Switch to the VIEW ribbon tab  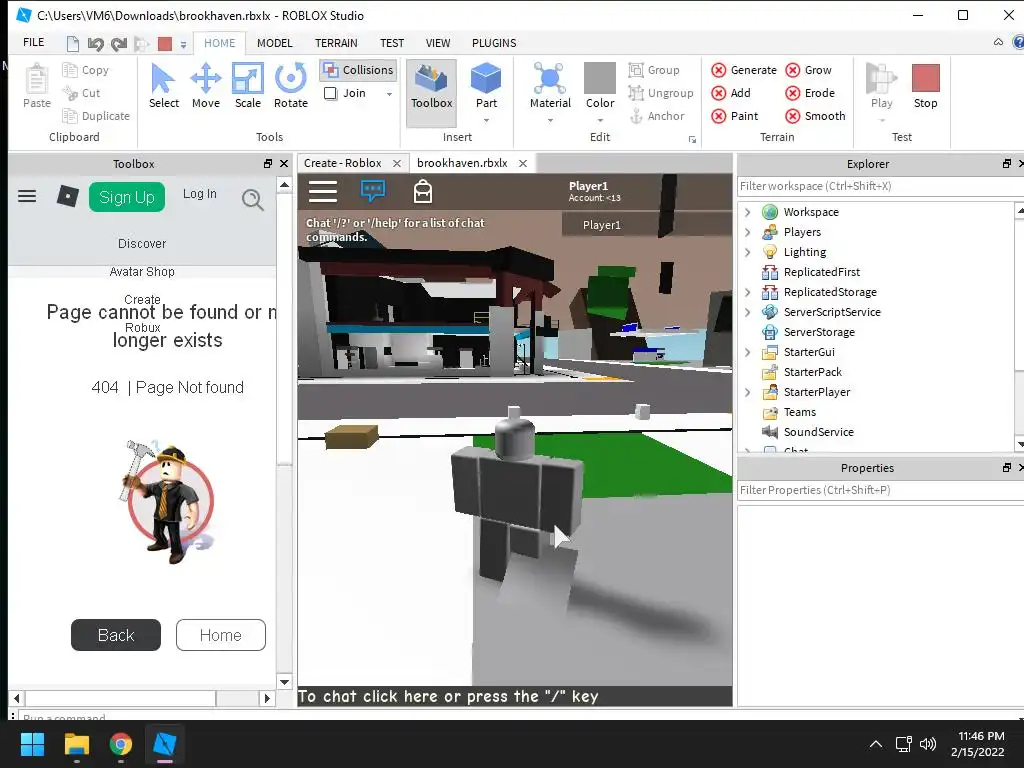(x=438, y=43)
